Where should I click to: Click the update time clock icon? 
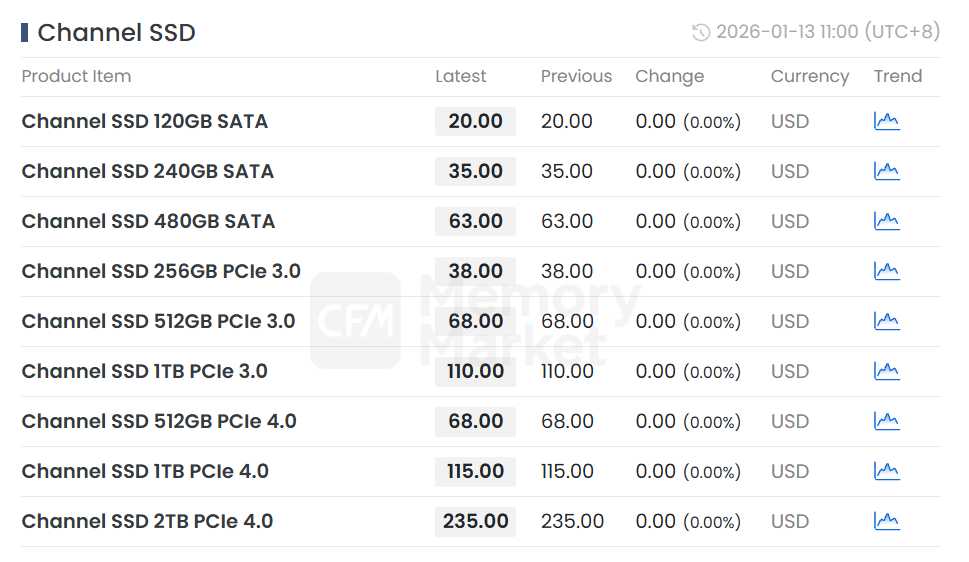[701, 32]
